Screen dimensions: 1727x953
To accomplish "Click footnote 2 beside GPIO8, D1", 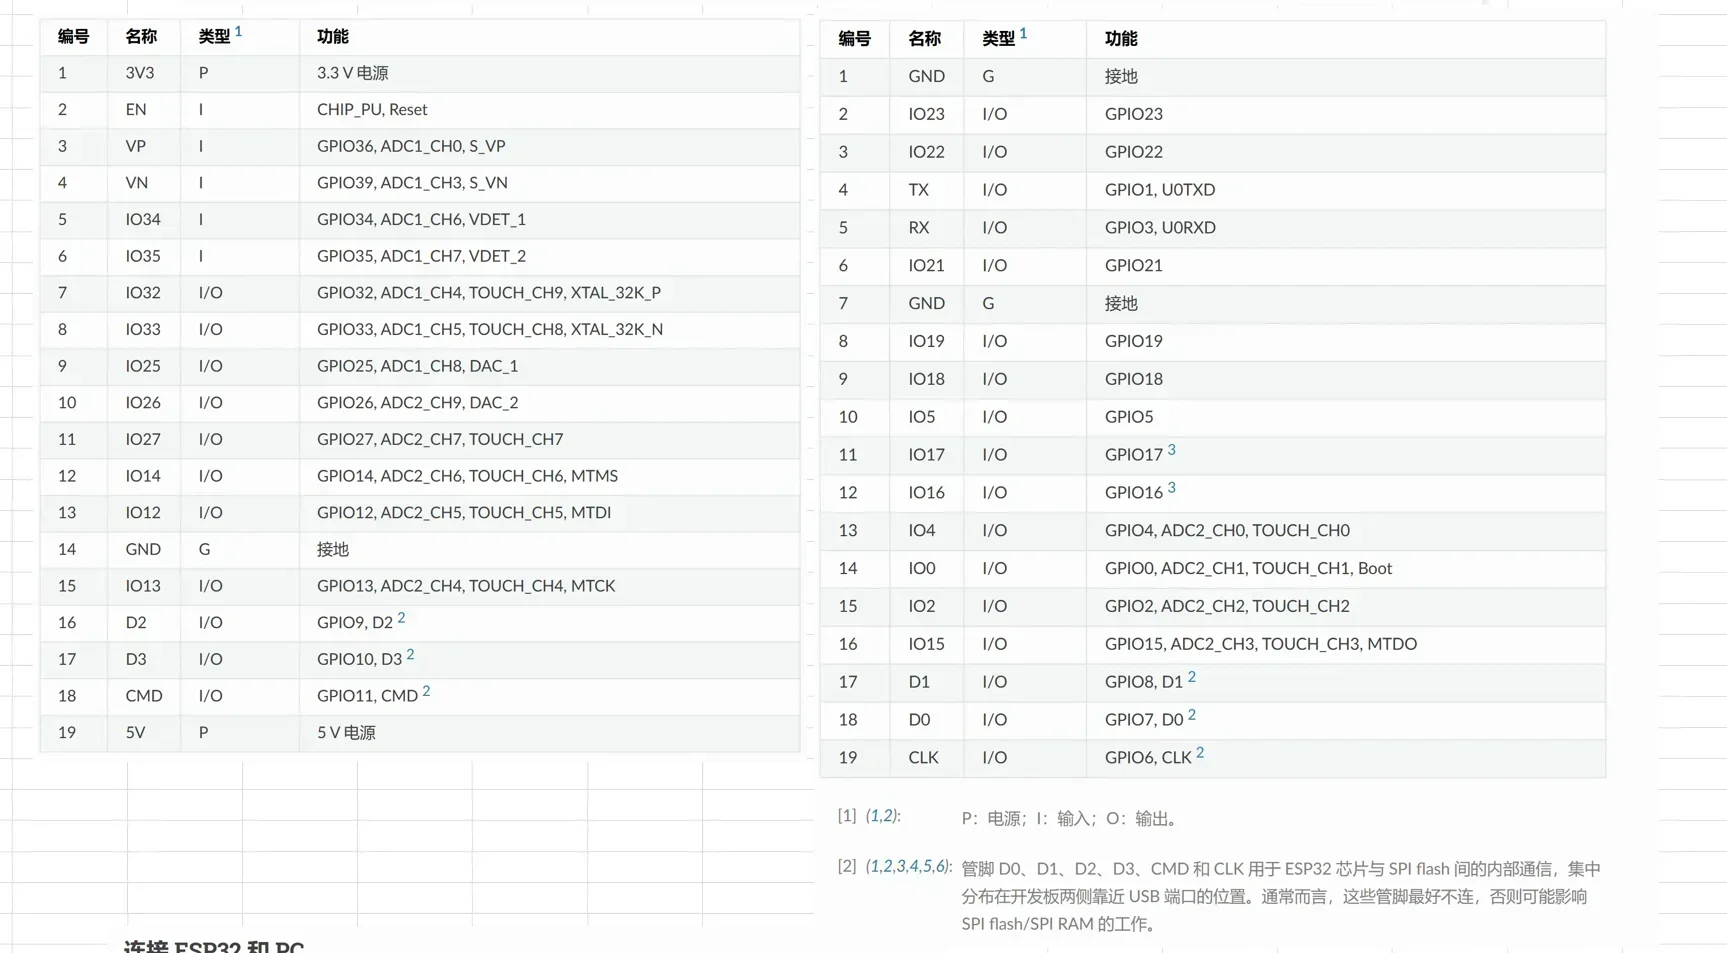I will pos(1191,677).
